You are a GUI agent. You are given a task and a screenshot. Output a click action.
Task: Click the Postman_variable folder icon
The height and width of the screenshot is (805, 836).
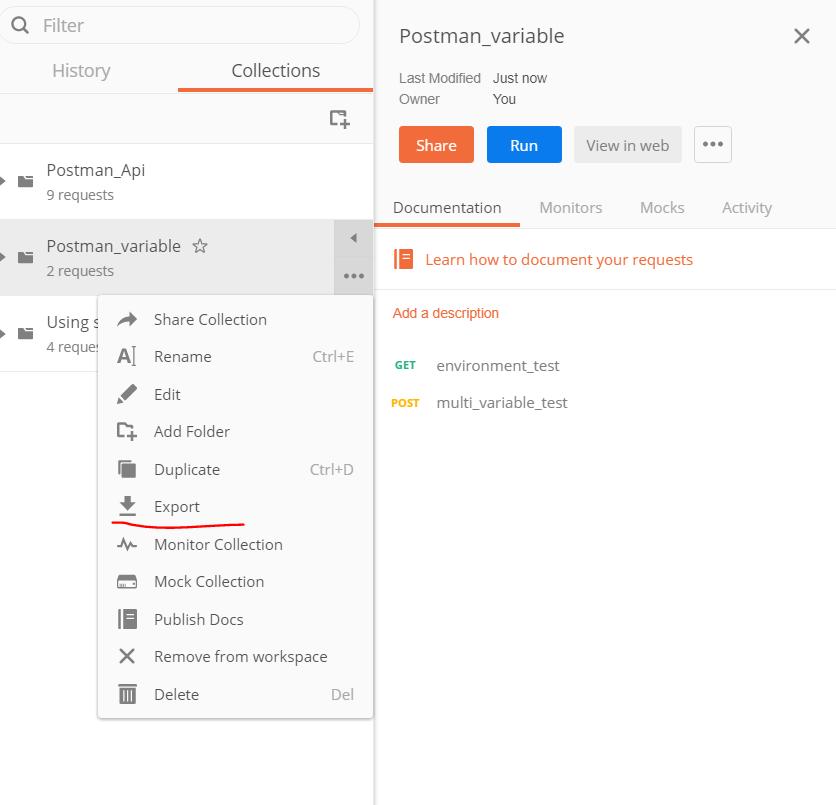coord(26,257)
